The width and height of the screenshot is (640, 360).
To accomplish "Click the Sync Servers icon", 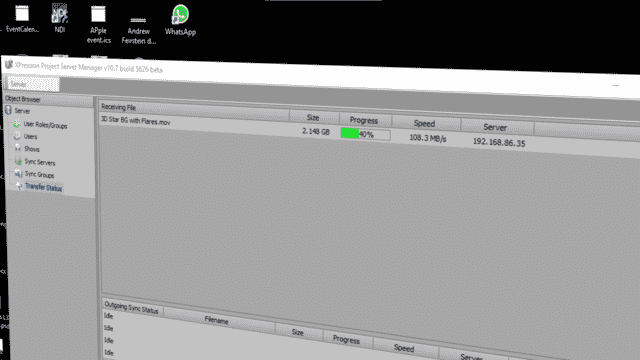I will click(x=18, y=161).
